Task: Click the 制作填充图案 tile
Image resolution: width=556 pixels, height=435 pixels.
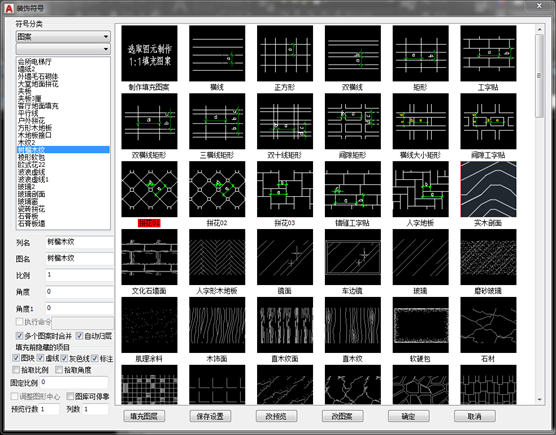Action: click(x=149, y=53)
